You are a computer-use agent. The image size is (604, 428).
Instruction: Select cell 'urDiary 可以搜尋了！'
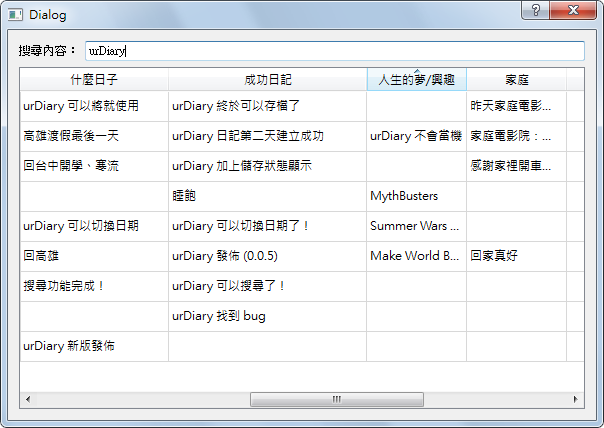point(268,286)
